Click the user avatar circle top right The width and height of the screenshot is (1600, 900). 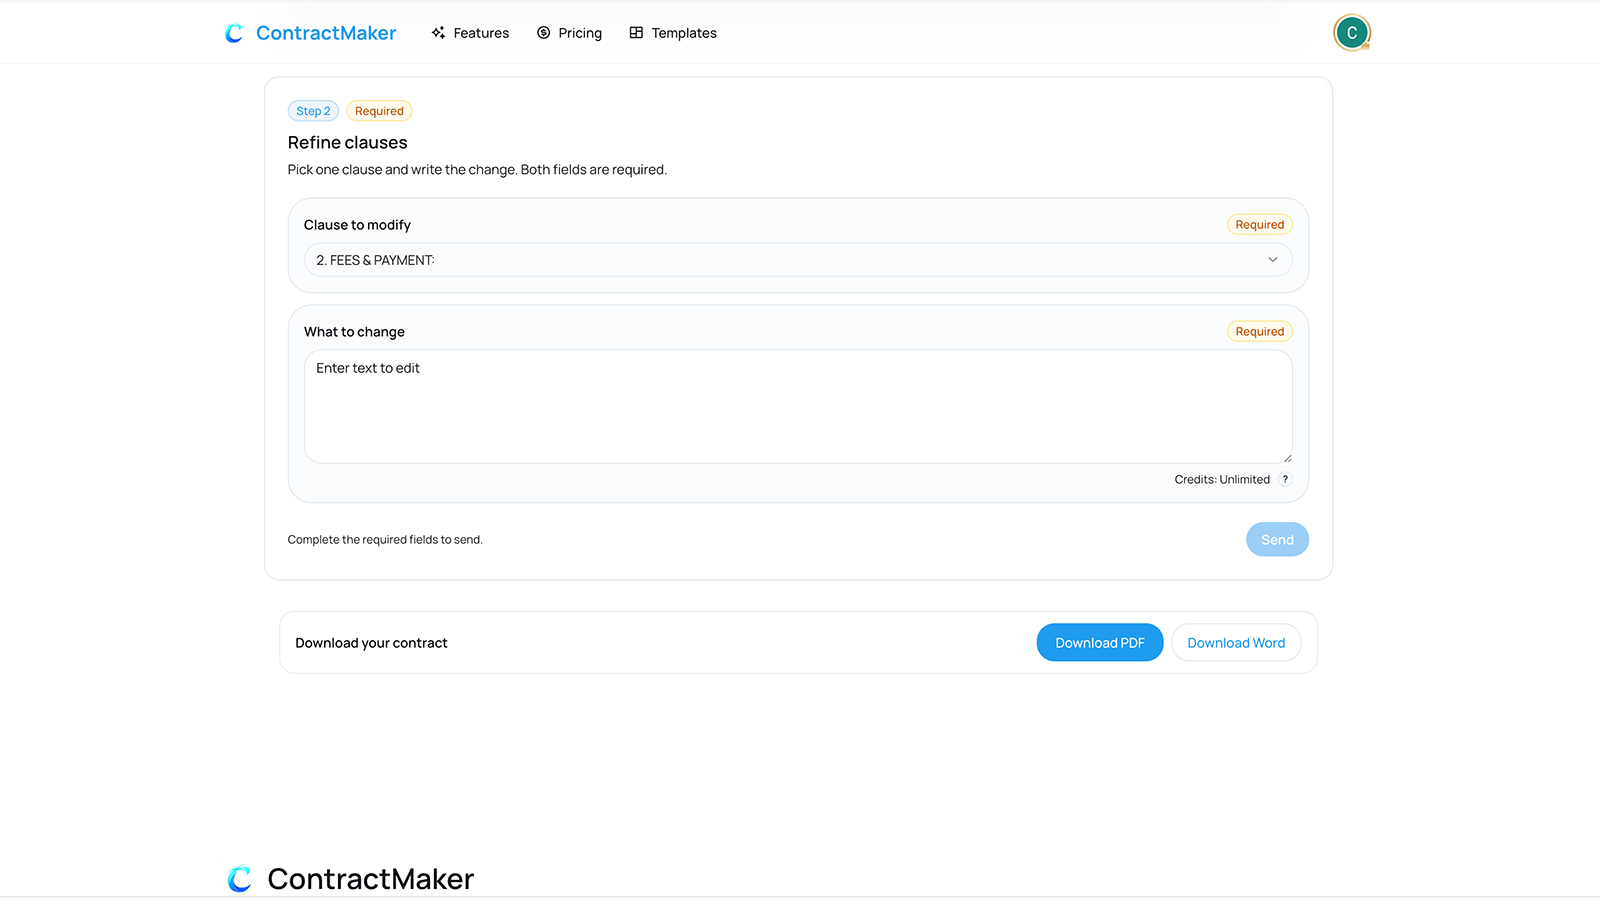coord(1352,32)
